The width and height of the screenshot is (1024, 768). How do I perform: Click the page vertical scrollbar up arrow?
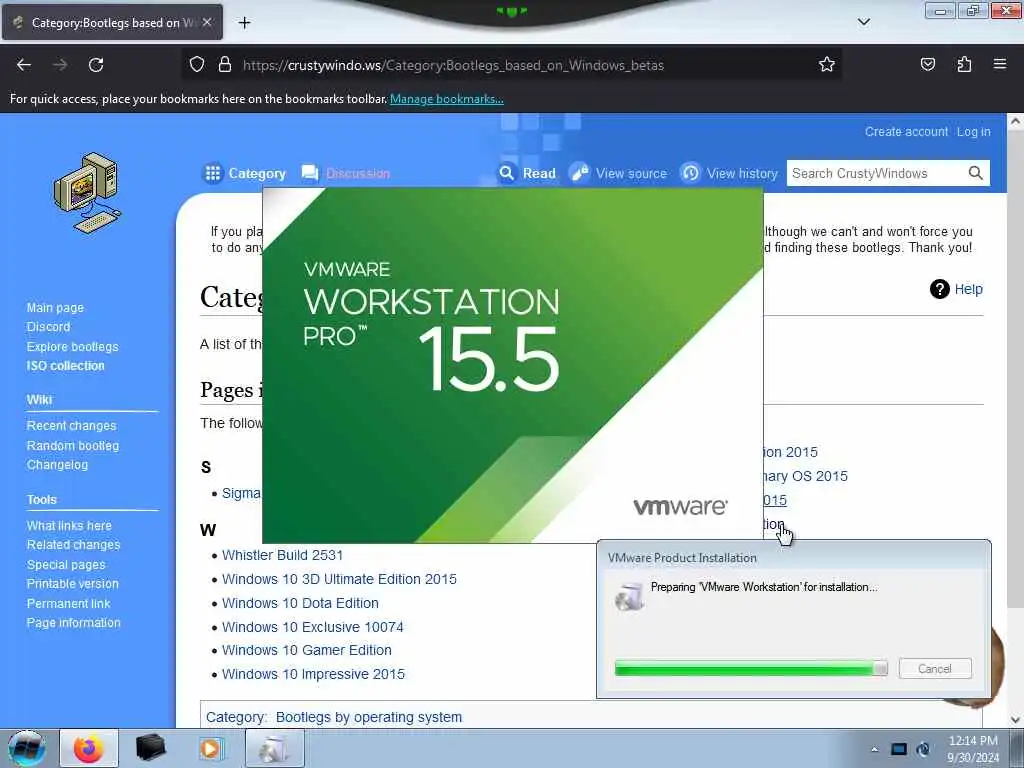[1015, 121]
